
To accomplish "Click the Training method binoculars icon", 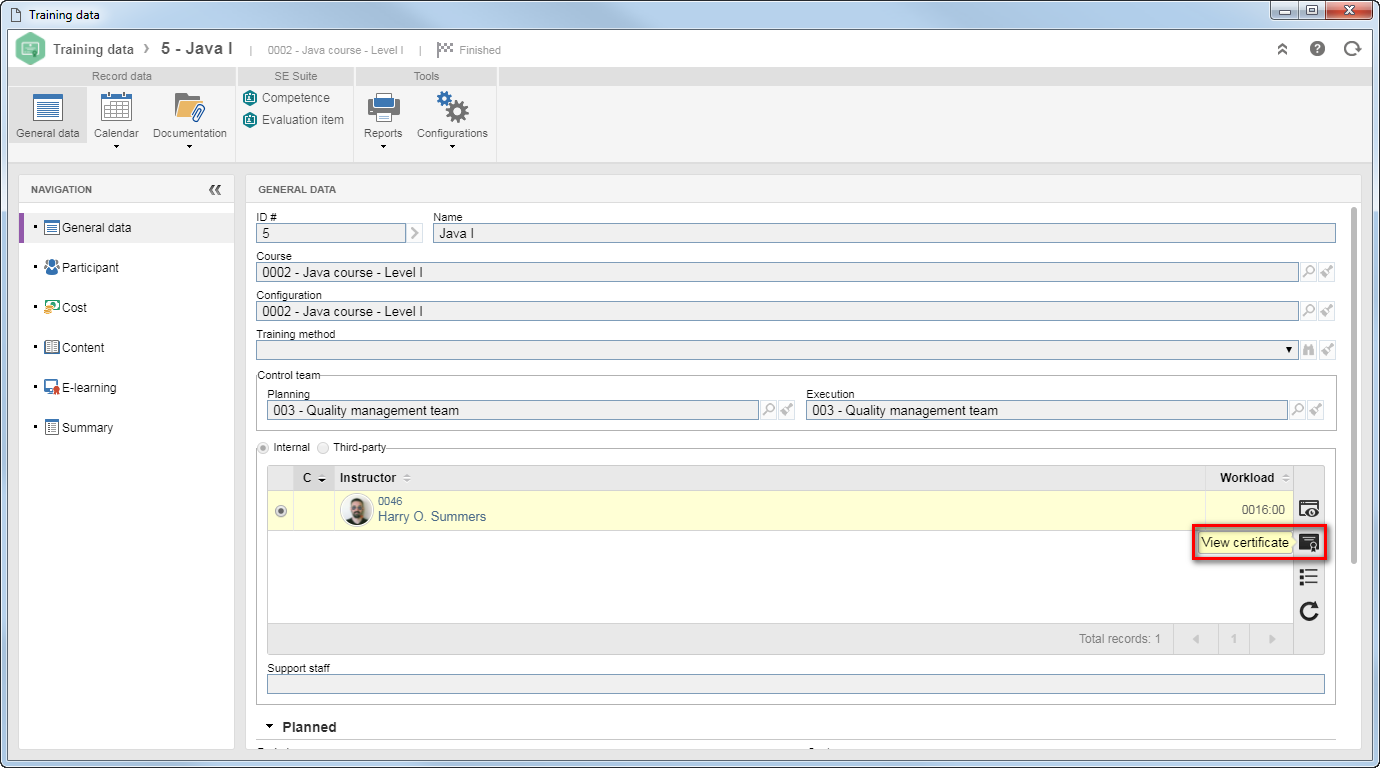I will [1308, 350].
